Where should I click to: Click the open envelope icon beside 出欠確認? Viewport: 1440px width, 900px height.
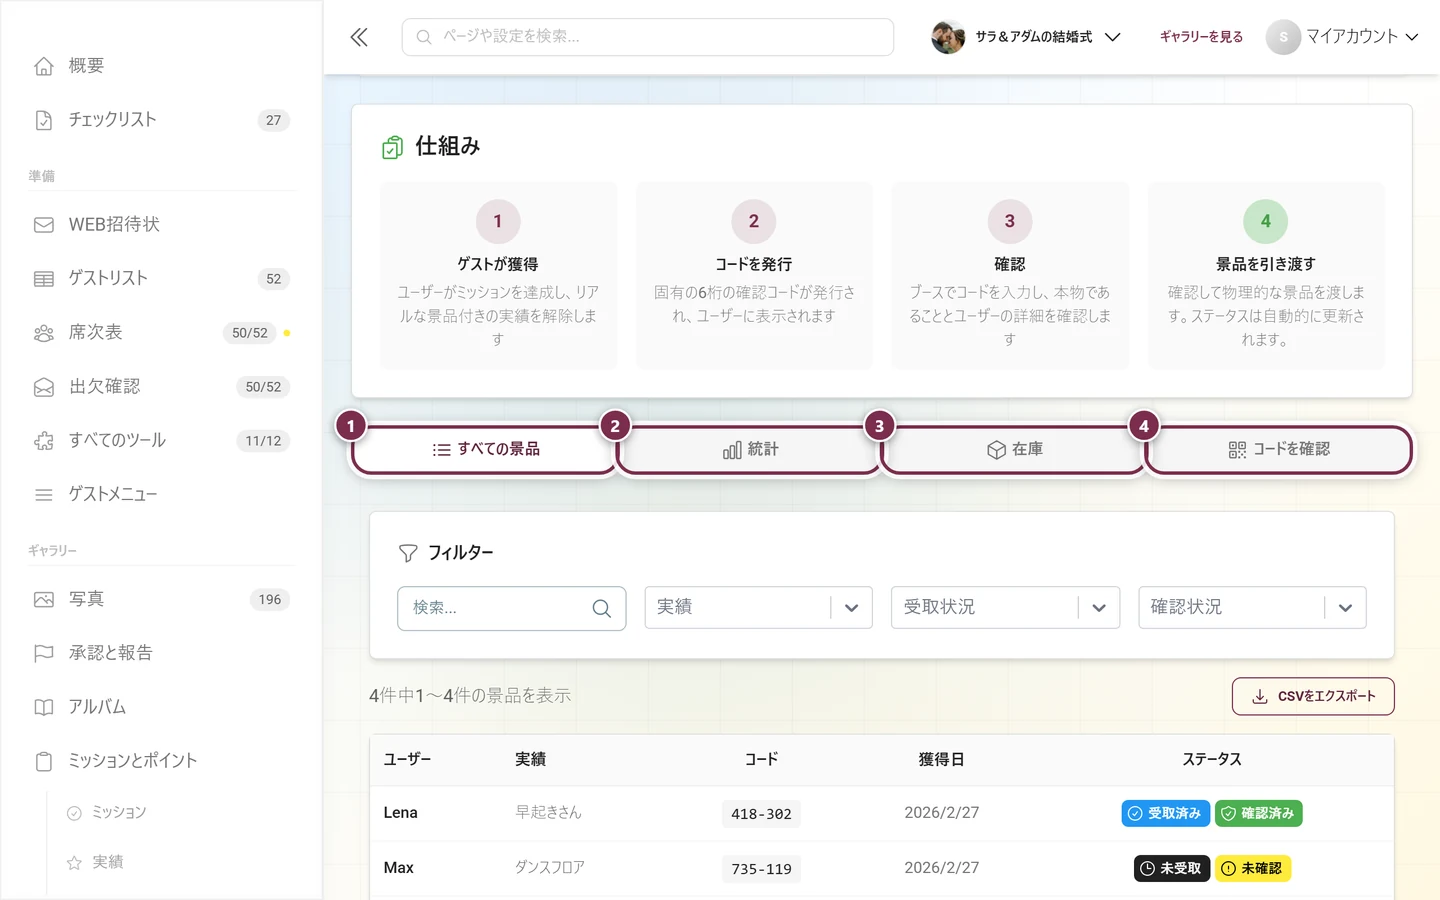coord(44,387)
